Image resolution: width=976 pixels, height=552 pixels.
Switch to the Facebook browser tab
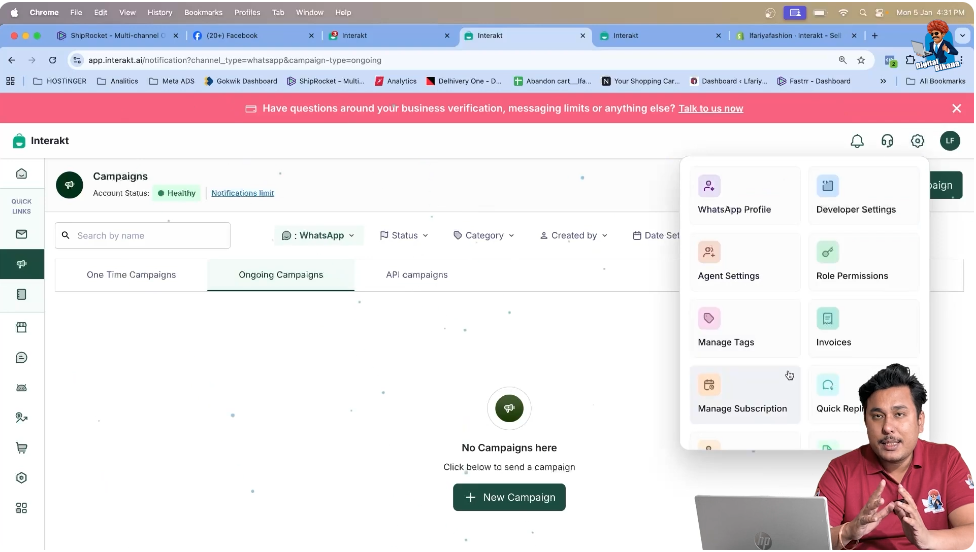[x=253, y=35]
